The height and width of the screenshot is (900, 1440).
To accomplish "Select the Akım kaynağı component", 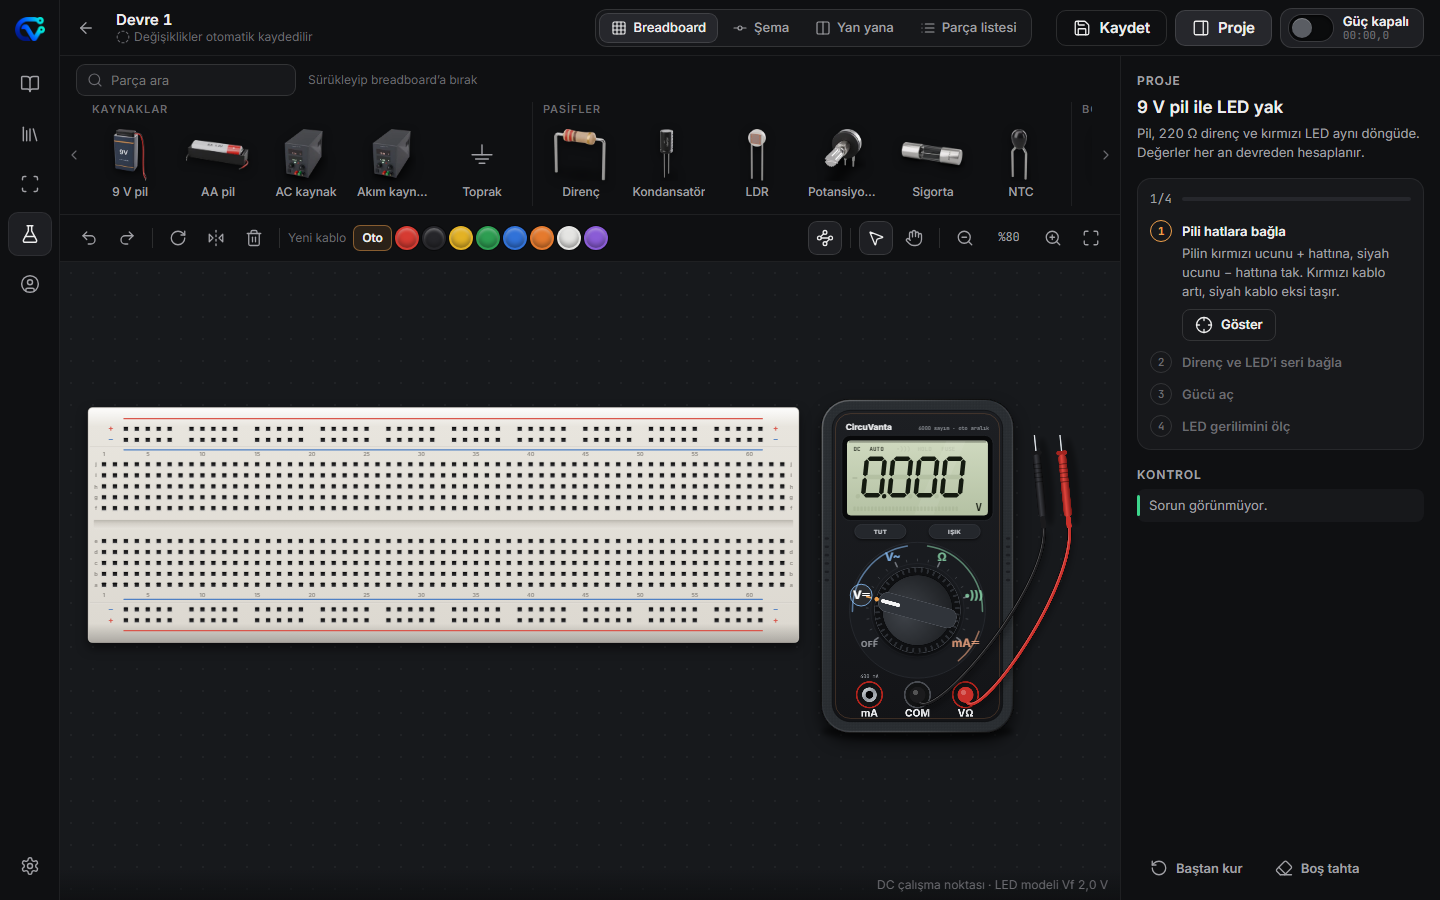I will (392, 162).
